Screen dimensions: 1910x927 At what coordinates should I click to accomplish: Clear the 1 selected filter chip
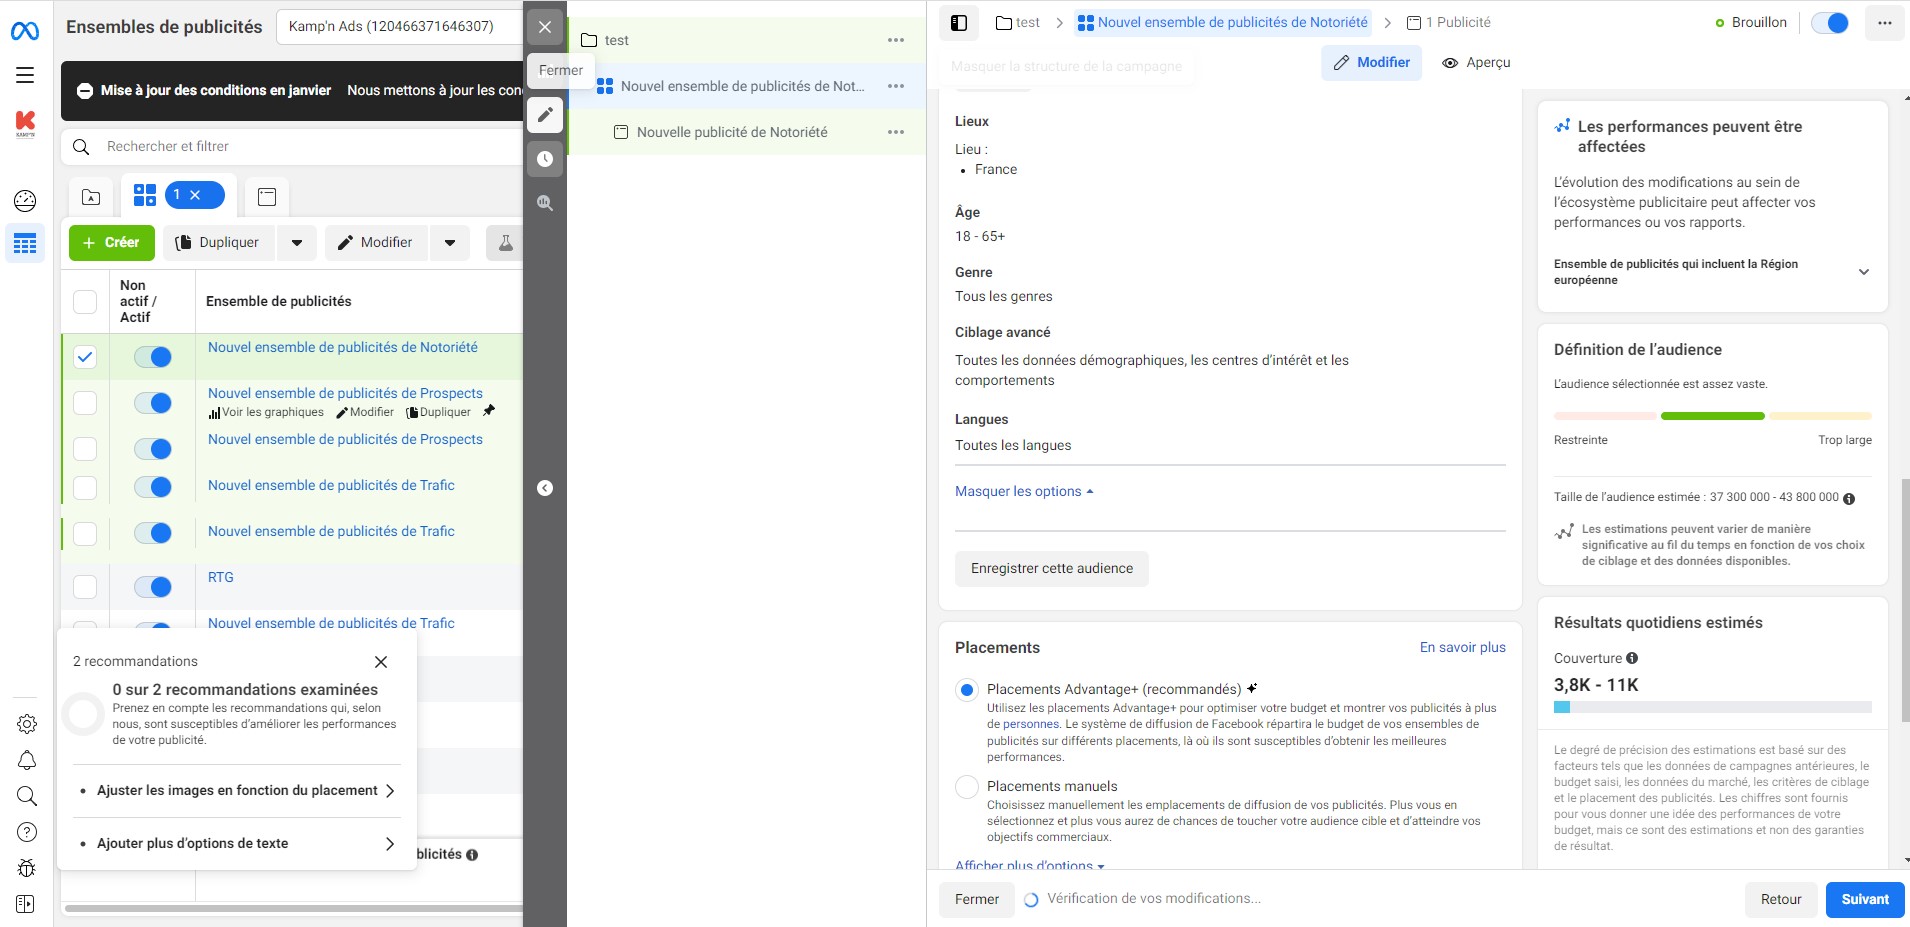195,195
